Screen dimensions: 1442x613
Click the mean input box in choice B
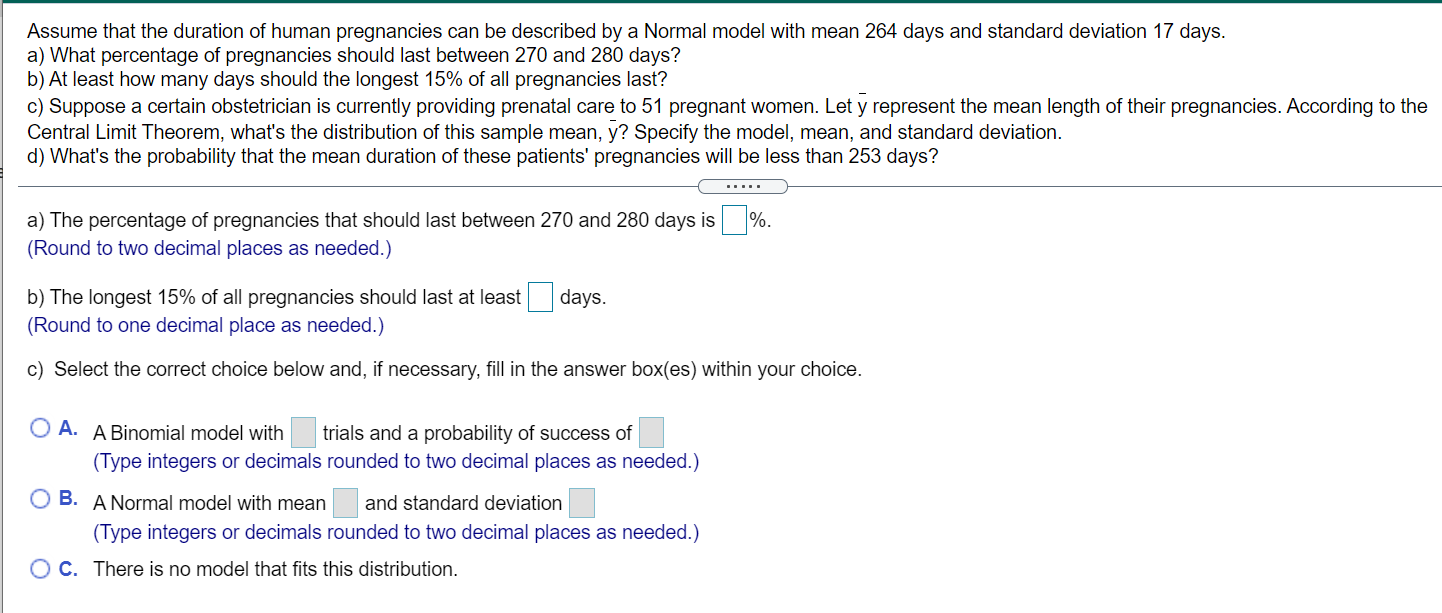(x=345, y=502)
